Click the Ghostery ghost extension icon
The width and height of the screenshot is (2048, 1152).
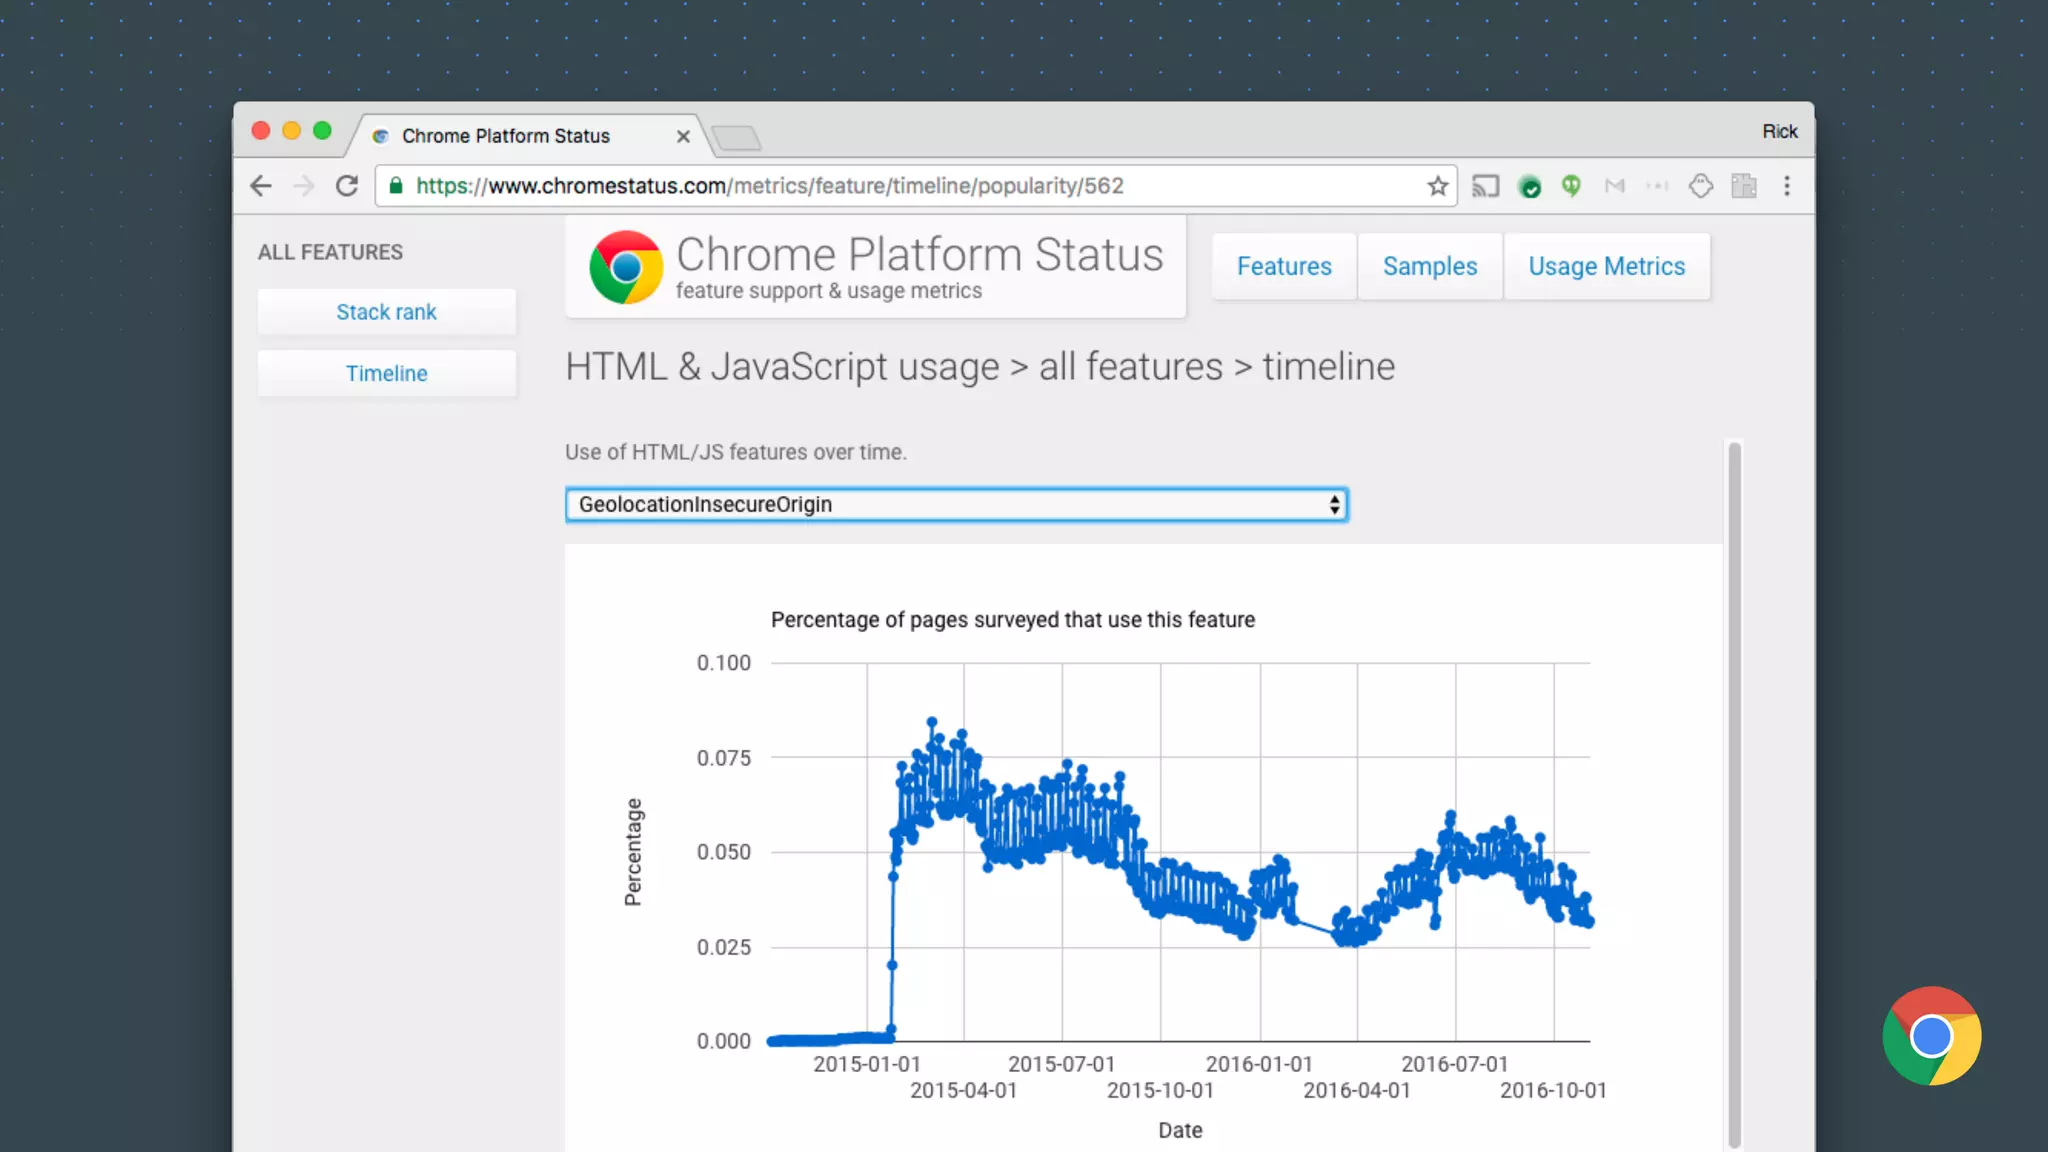click(1700, 186)
